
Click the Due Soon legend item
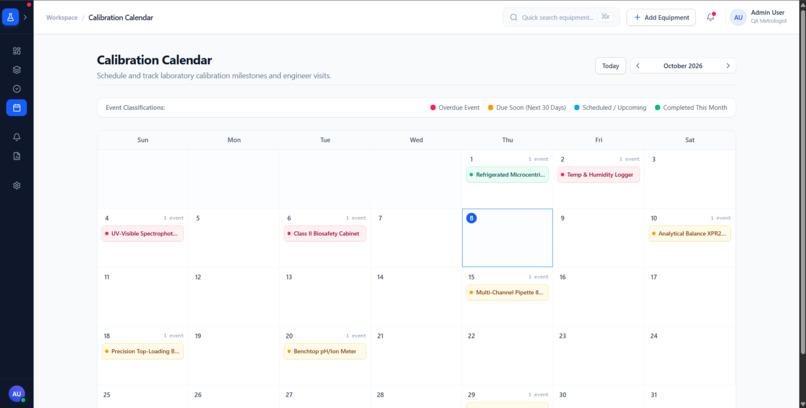527,108
